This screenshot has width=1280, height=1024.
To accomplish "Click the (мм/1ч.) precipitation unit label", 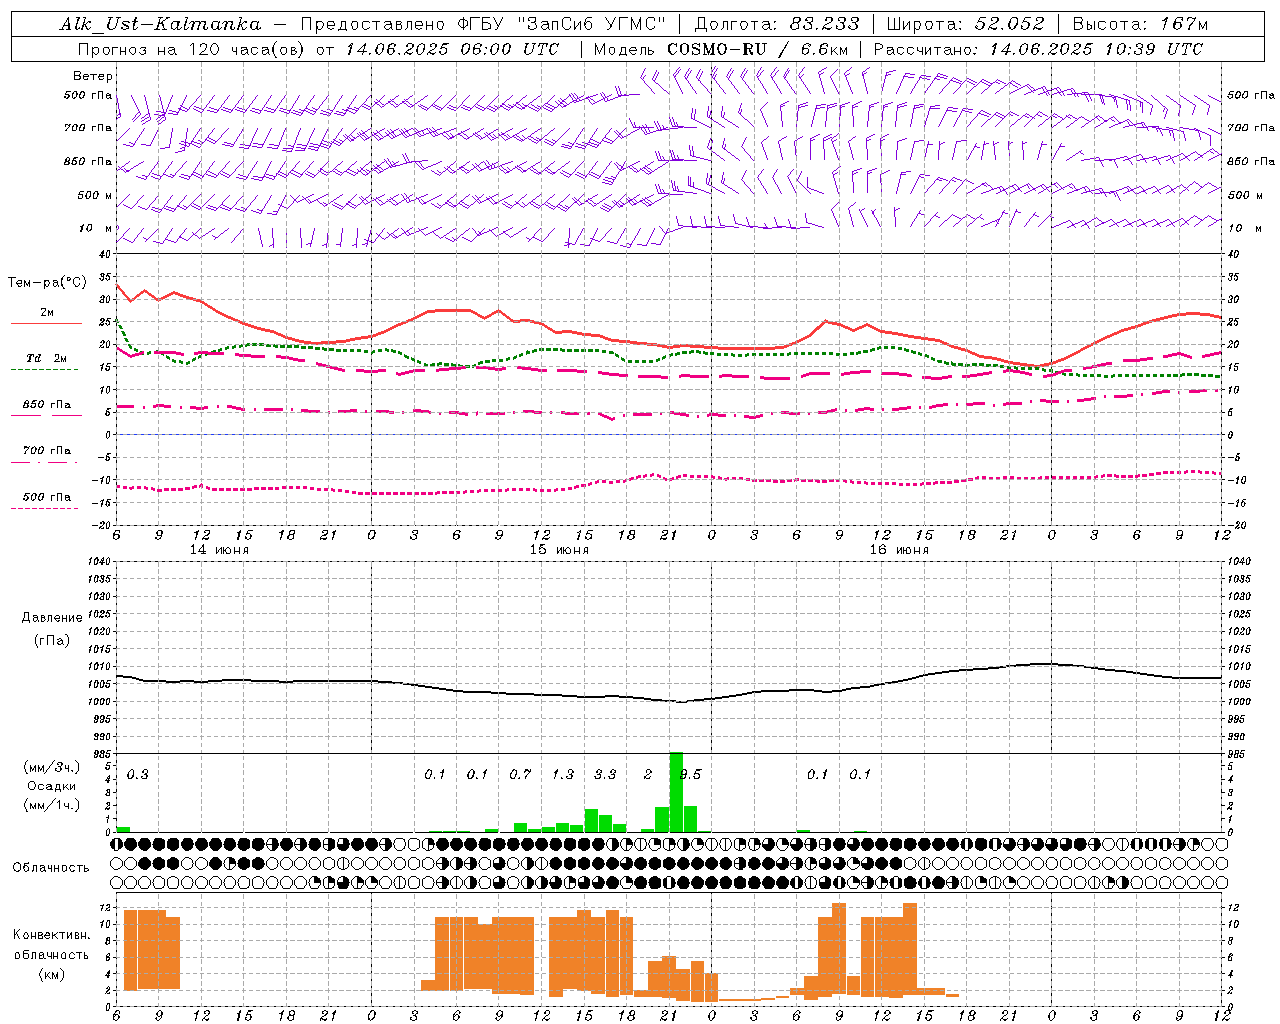I will [x=51, y=805].
